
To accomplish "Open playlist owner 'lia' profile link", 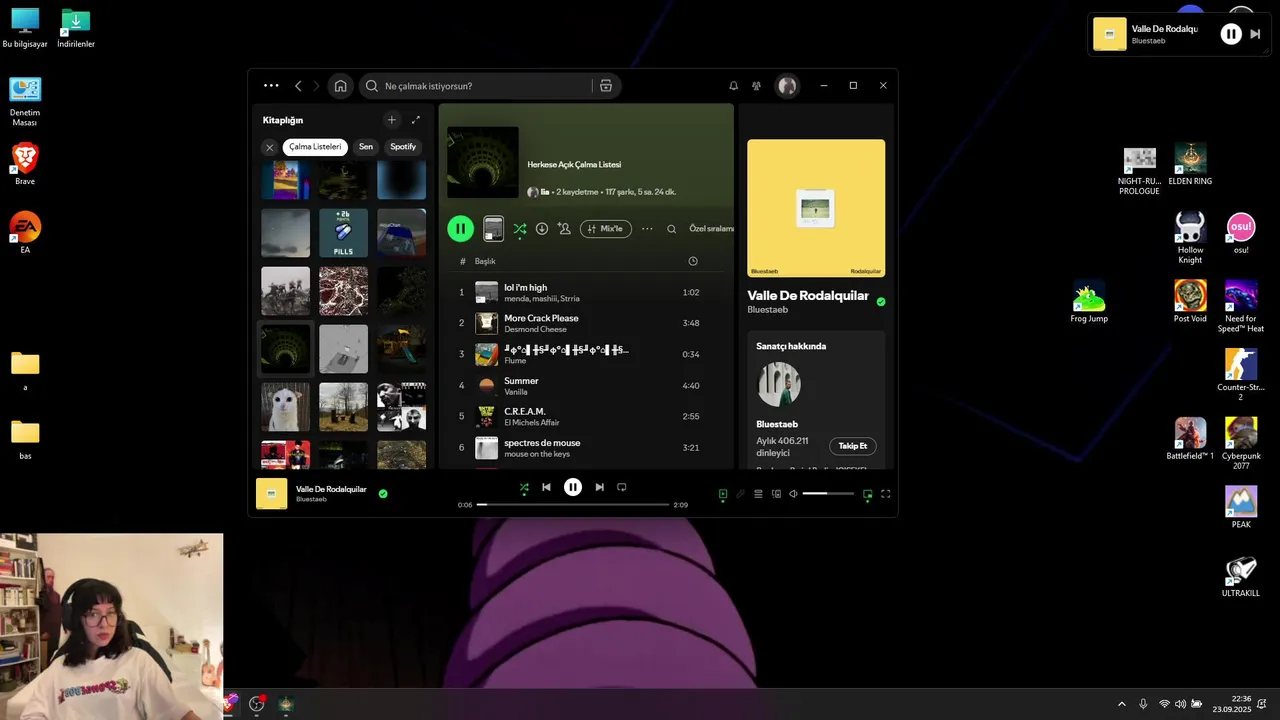I will [x=545, y=192].
